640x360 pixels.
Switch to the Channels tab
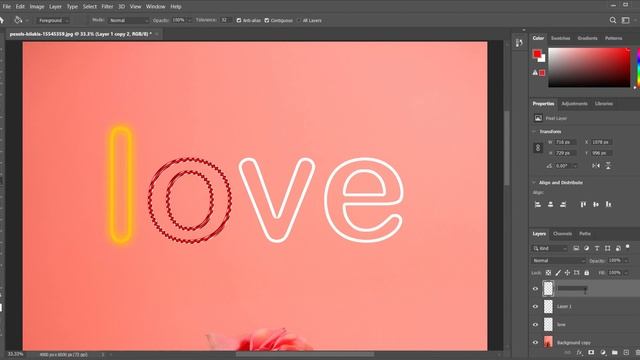562,233
